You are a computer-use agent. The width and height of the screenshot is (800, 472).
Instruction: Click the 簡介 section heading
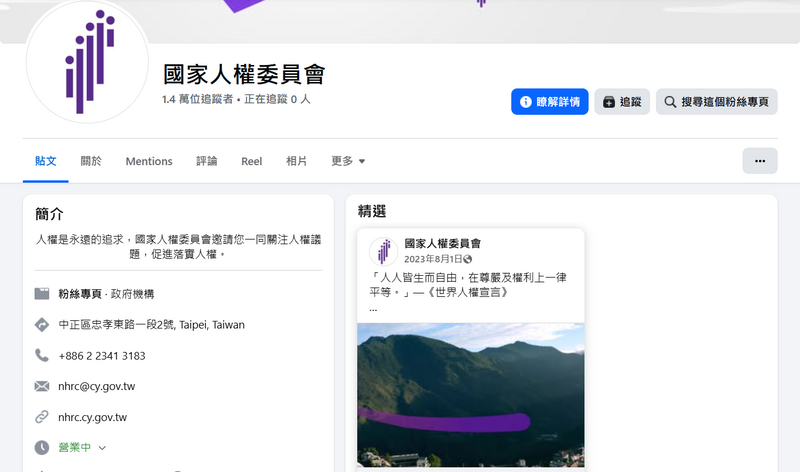pos(49,214)
